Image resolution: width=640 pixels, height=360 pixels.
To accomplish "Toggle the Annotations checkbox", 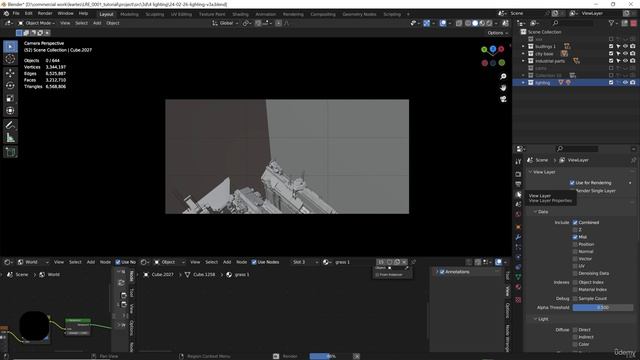I will (442, 272).
